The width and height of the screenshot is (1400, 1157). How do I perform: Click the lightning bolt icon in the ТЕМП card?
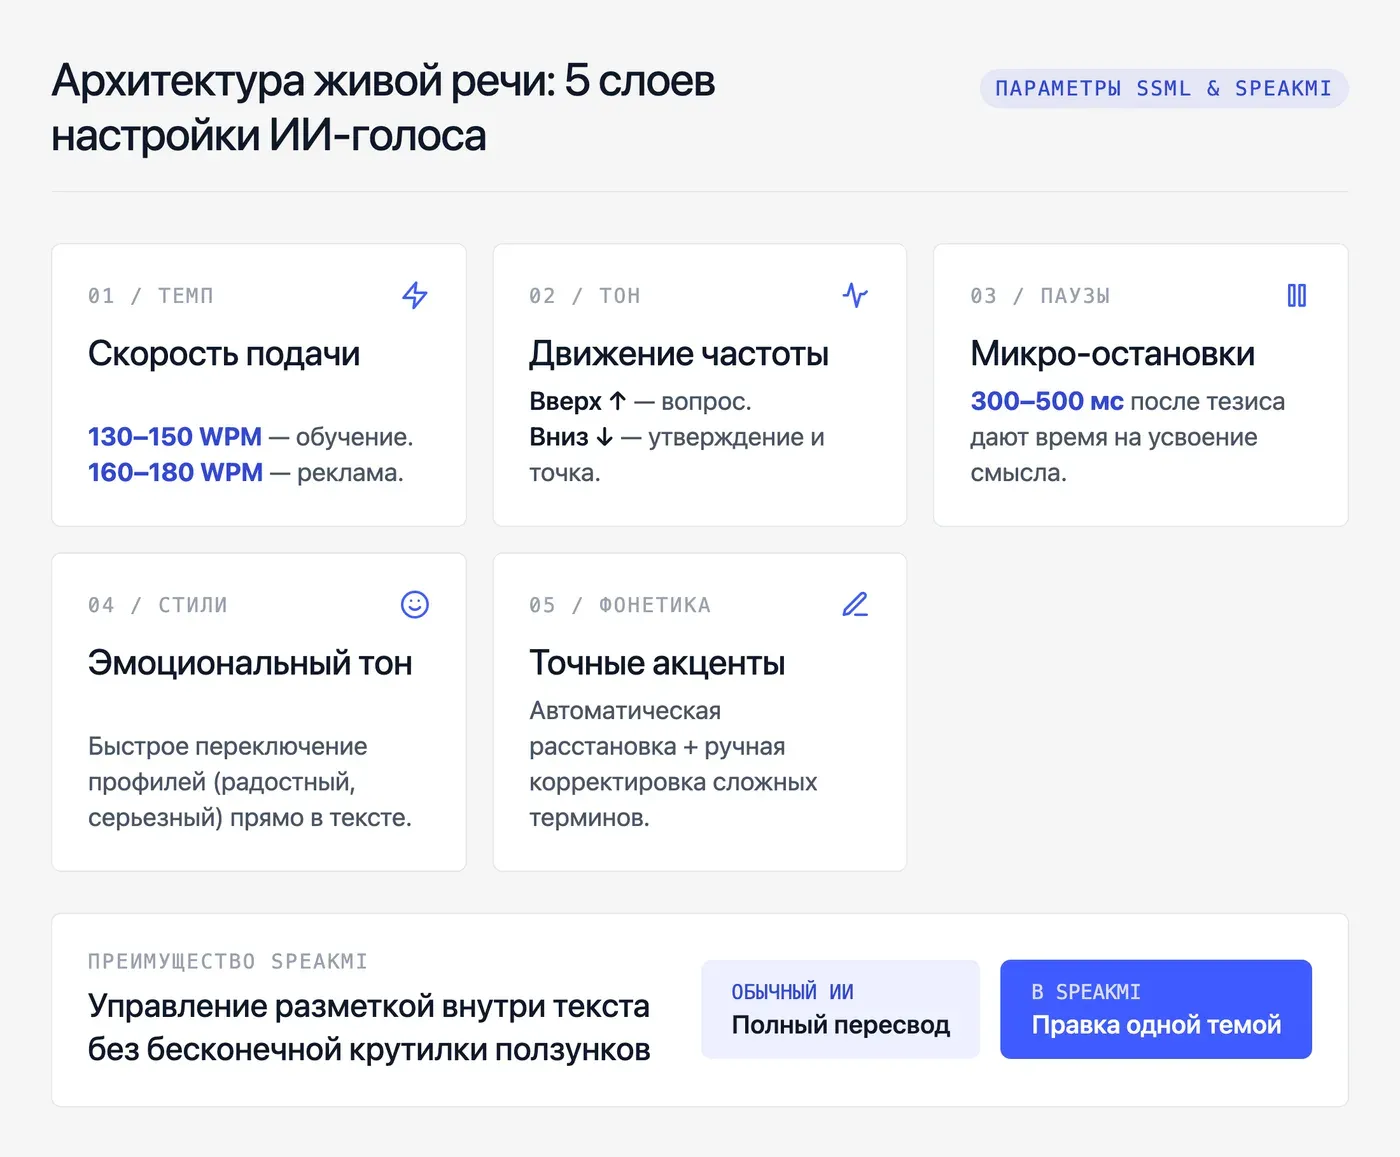pos(415,295)
